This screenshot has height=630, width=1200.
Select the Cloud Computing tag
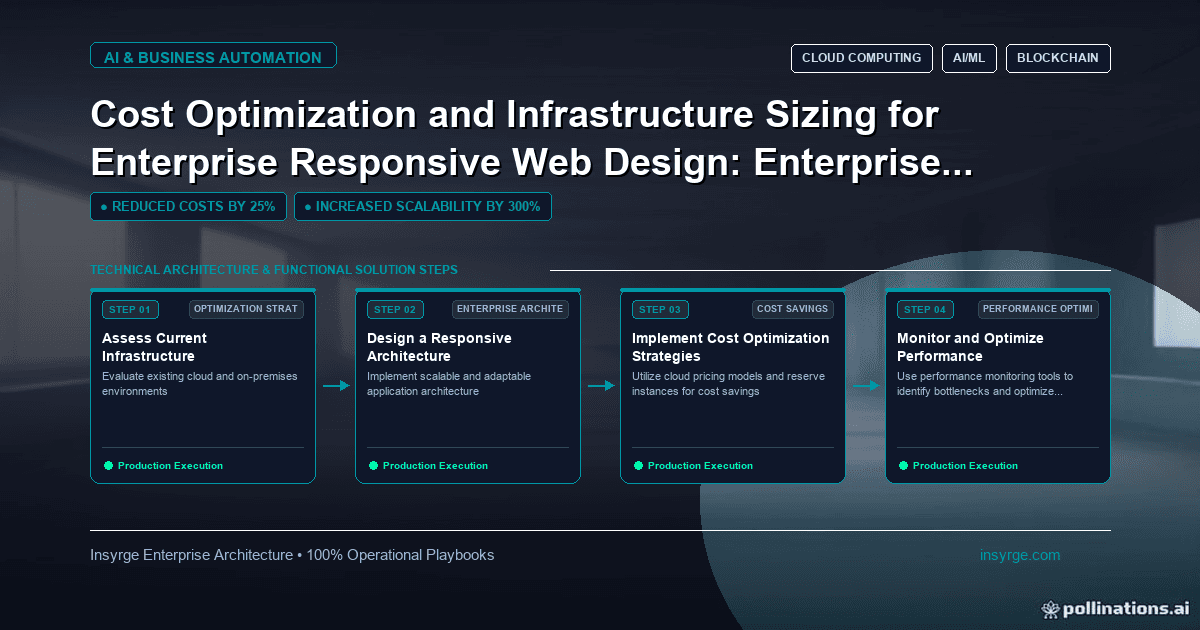(x=861, y=58)
